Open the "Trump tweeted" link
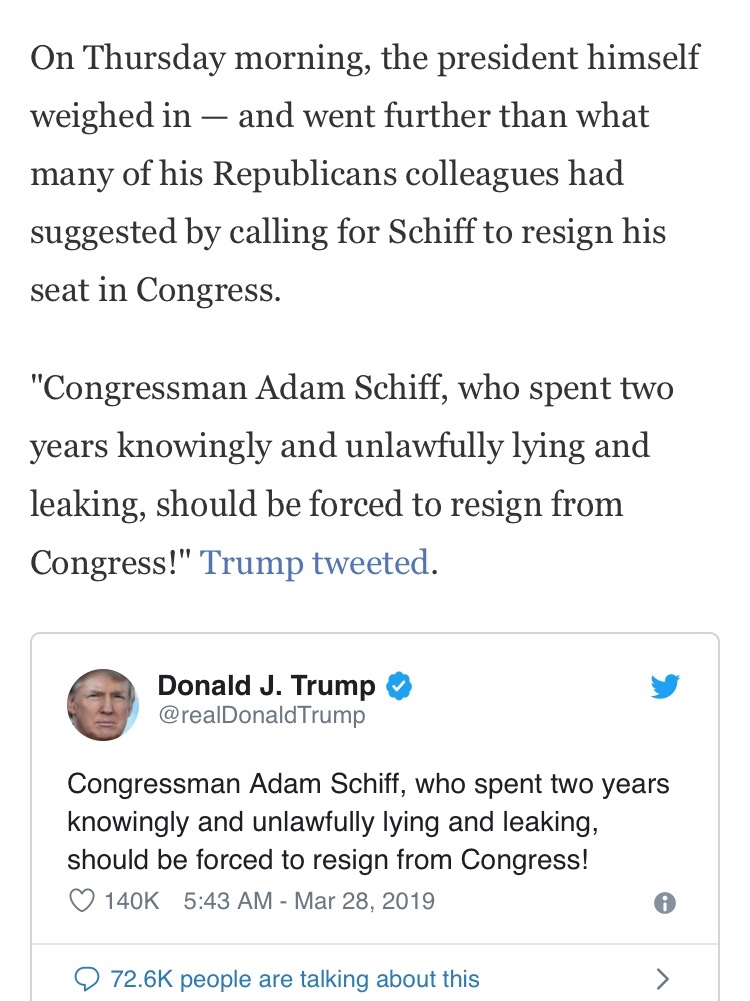The image size is (750, 1001). (315, 562)
